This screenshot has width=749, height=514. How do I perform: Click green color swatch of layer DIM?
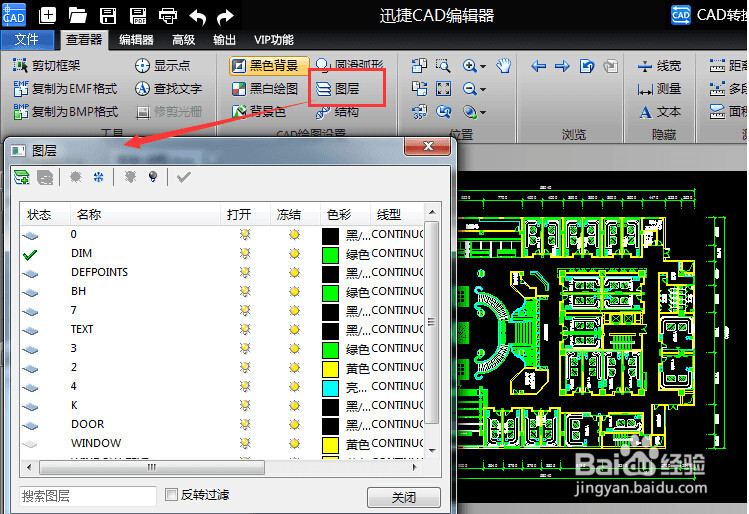click(331, 255)
